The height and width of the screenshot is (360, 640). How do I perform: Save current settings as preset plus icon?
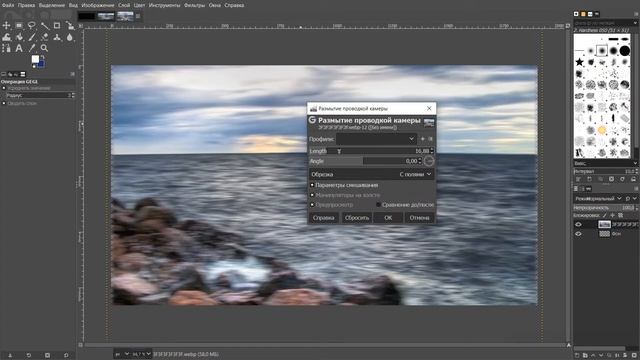(x=422, y=139)
